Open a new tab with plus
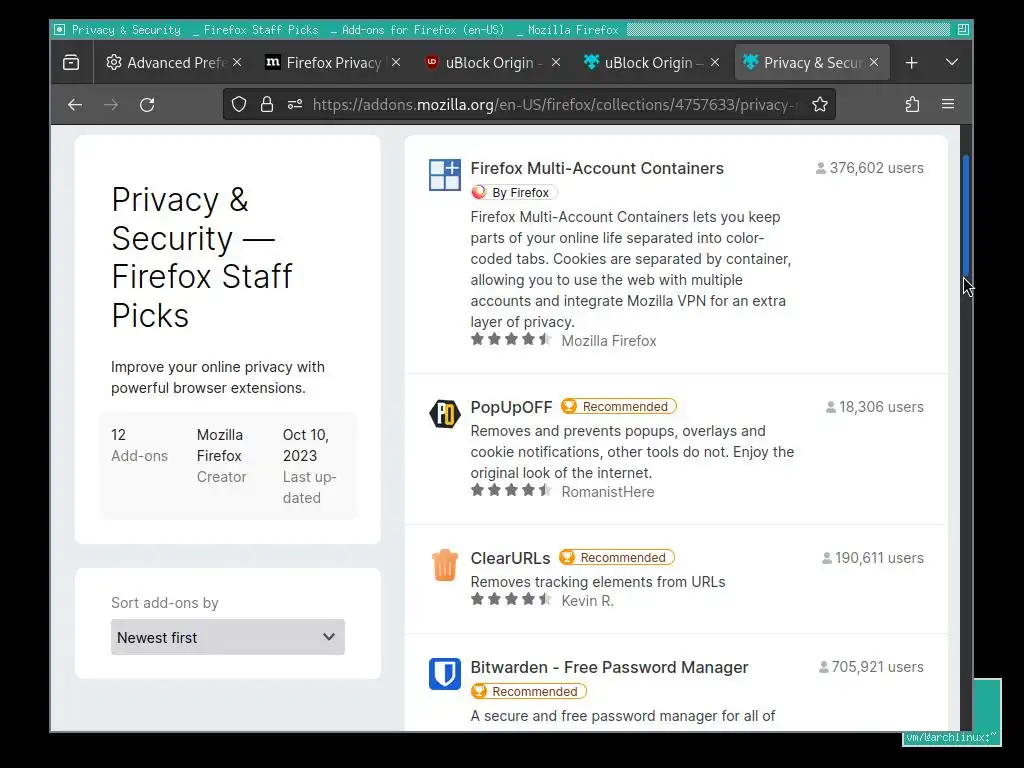The height and width of the screenshot is (768, 1024). 912,63
